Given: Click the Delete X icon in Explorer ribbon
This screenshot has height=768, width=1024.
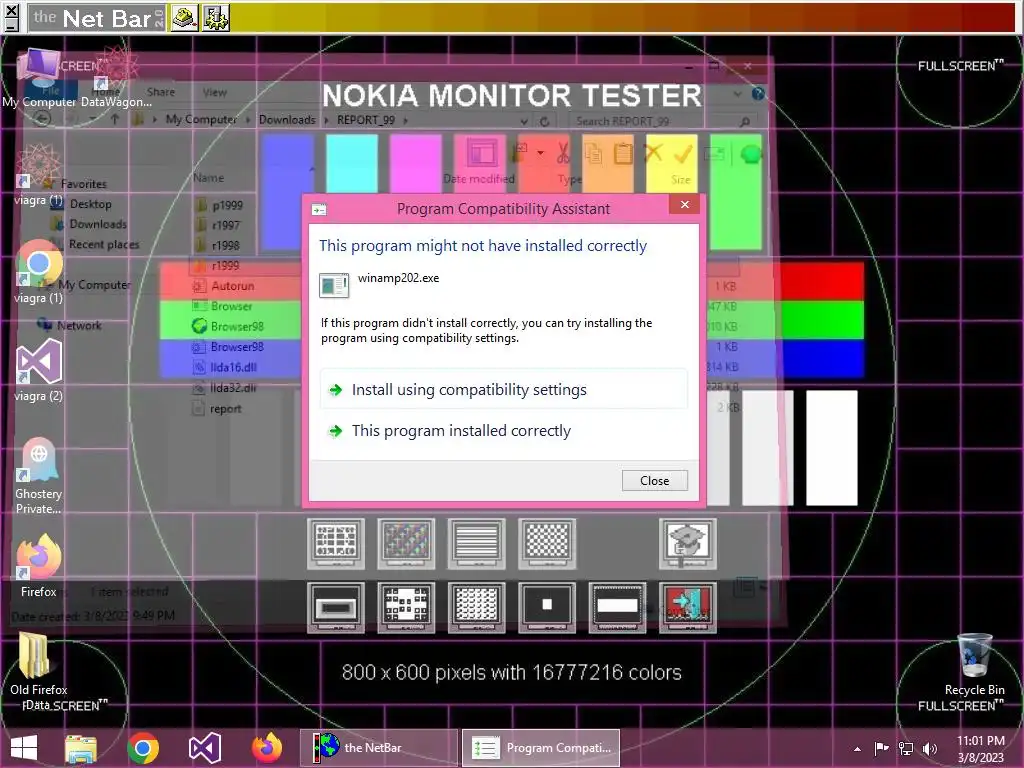Looking at the screenshot, I should click(652, 153).
